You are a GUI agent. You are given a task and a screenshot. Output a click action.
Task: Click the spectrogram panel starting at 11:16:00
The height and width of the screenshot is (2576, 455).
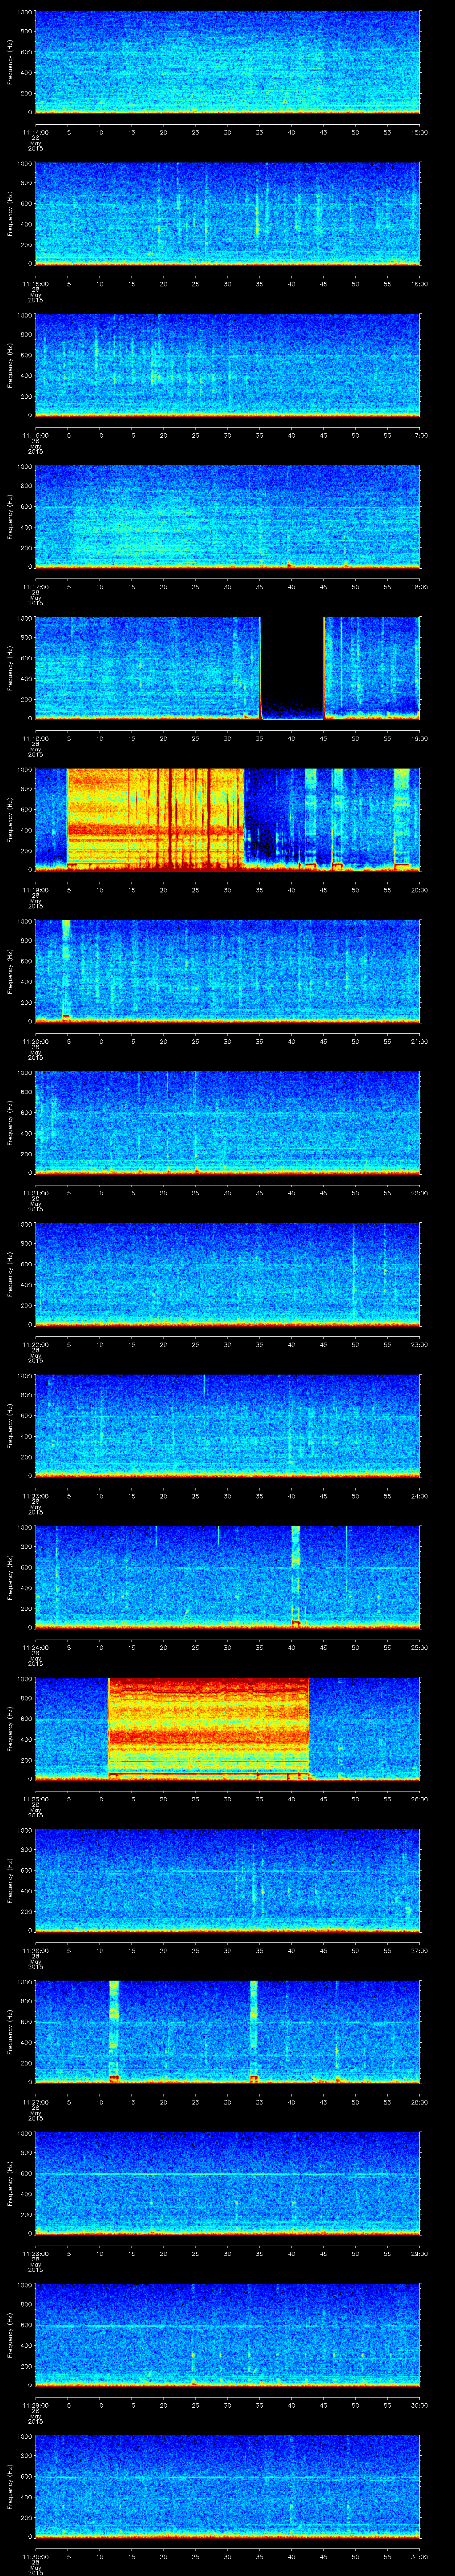(227, 365)
